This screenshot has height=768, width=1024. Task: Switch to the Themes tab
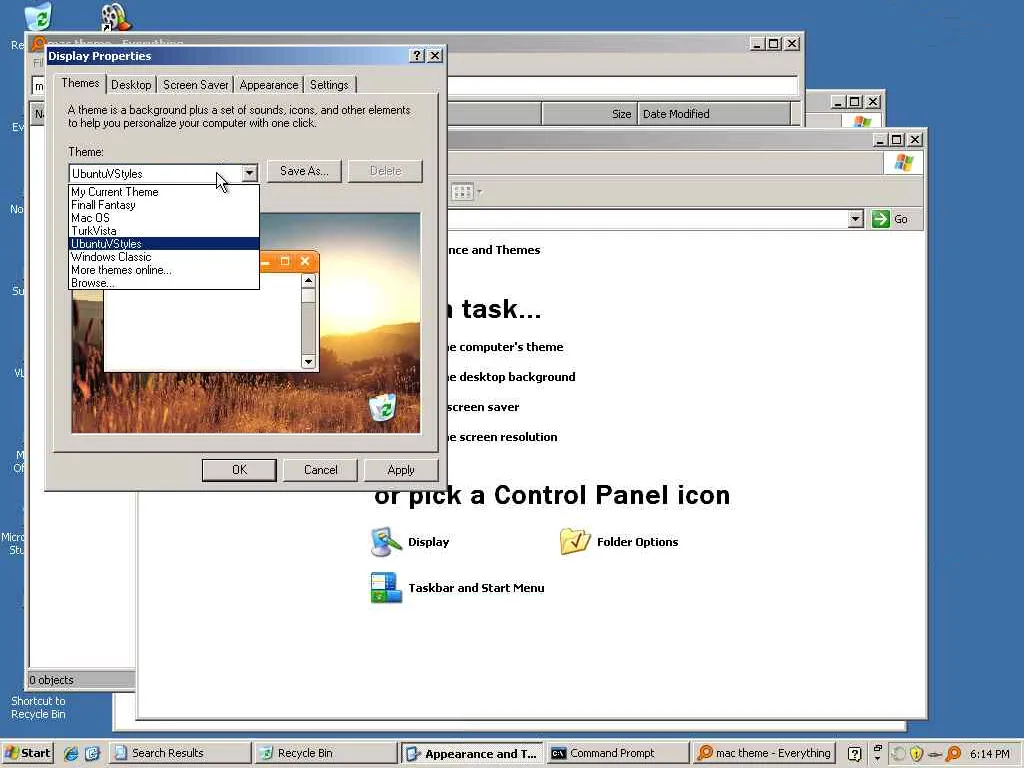[80, 83]
